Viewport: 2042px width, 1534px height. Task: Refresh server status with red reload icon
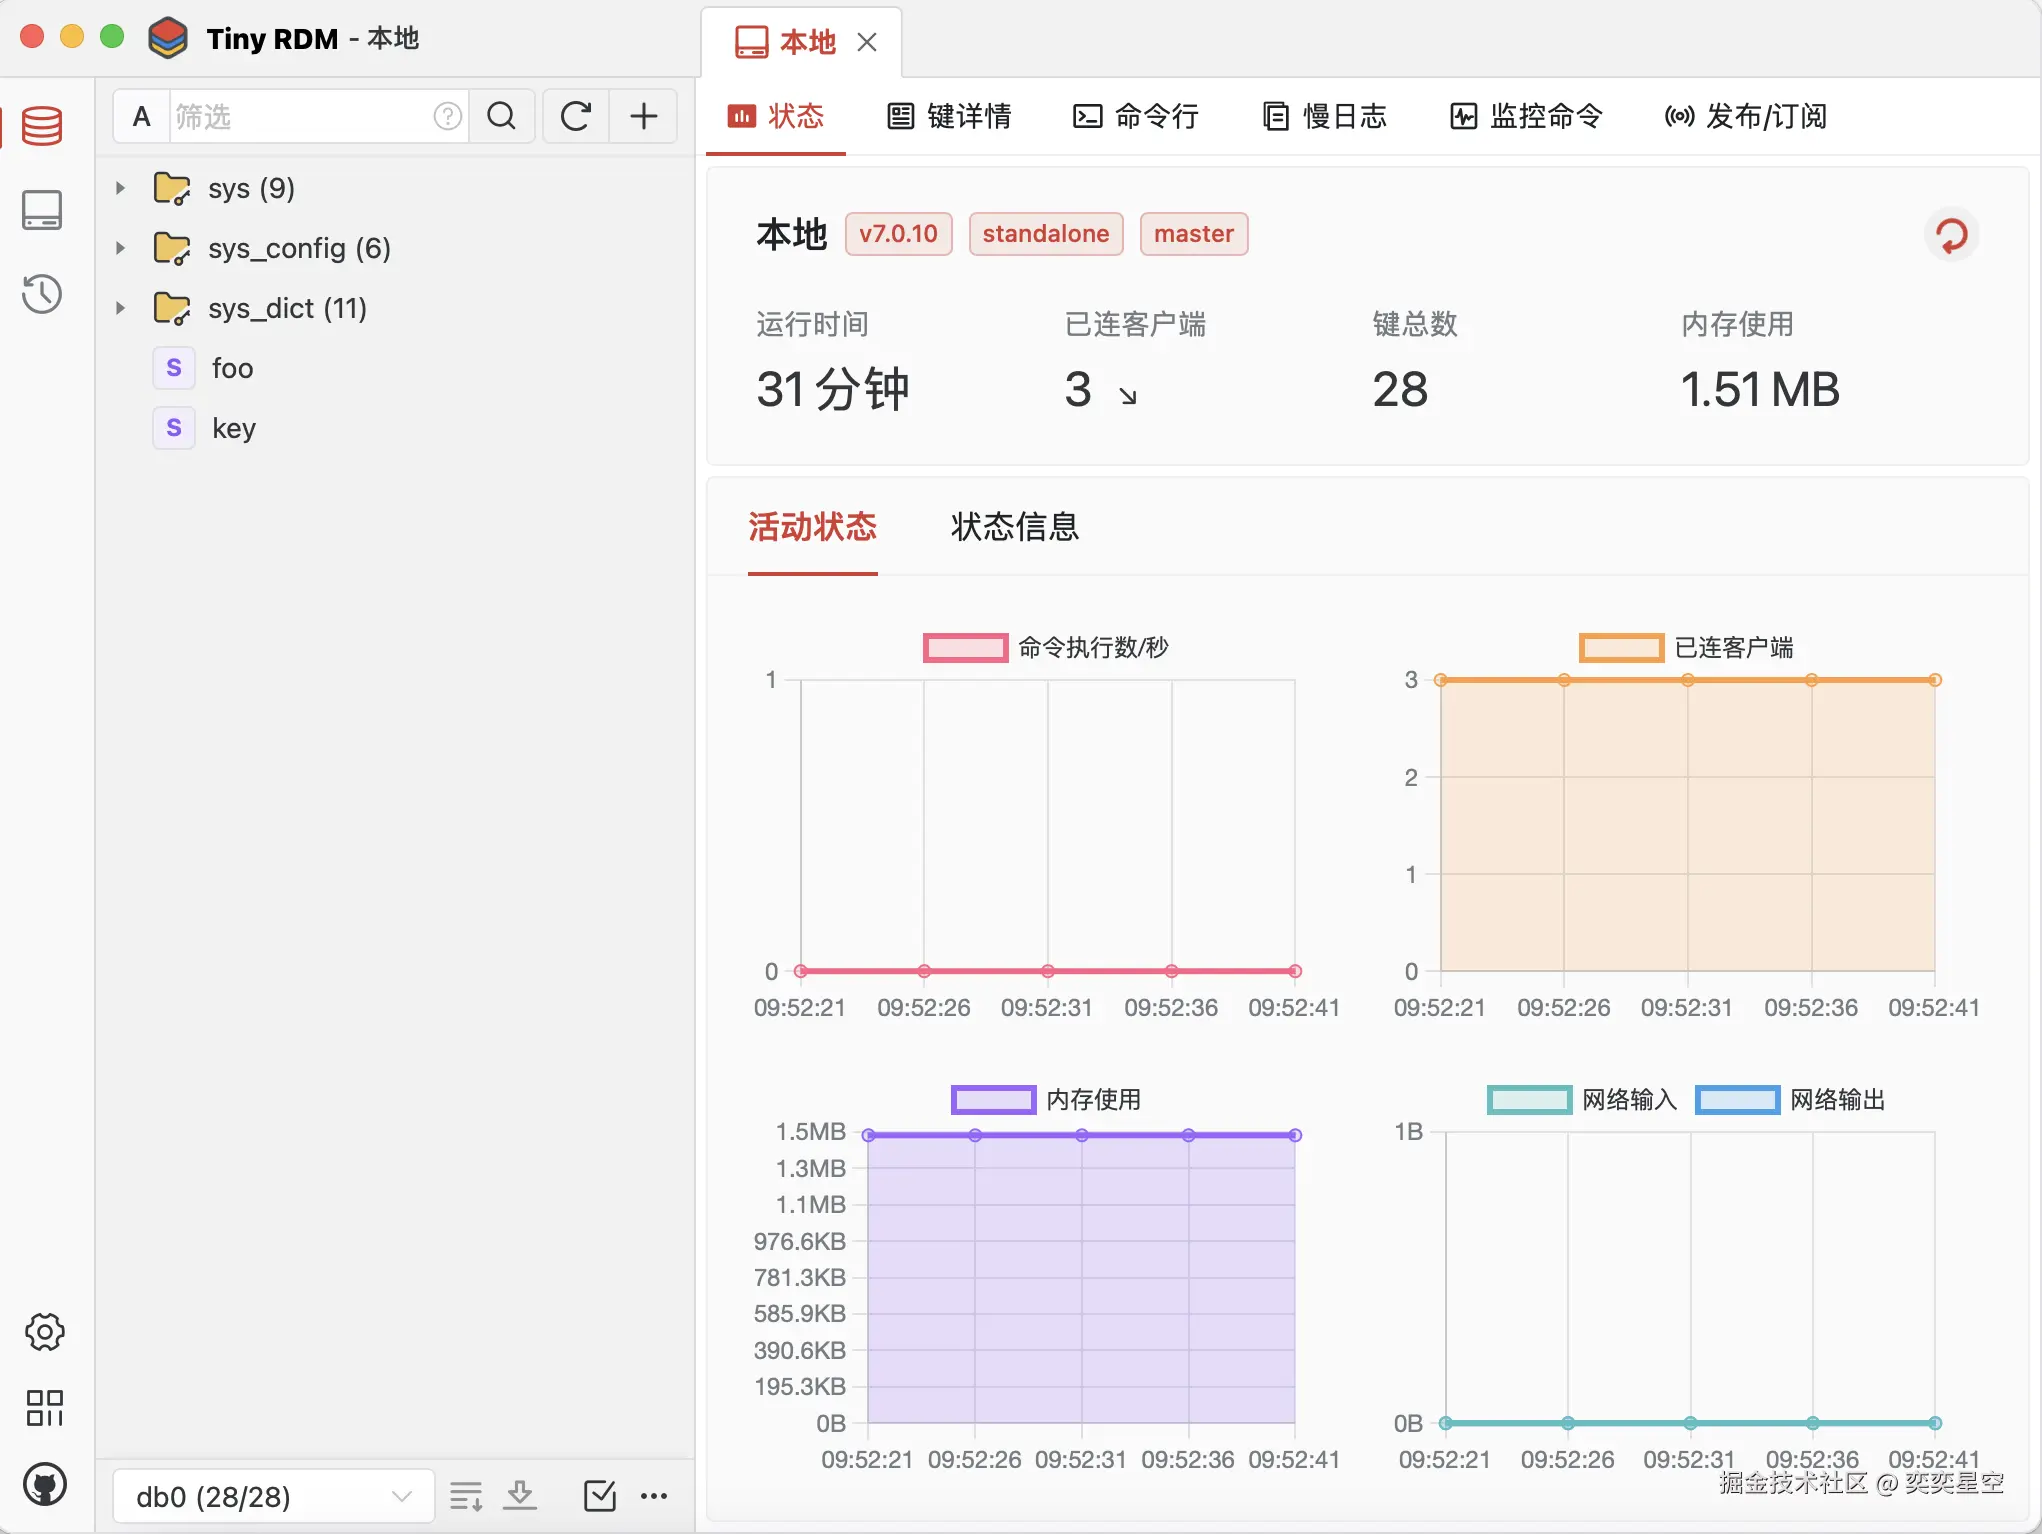[1951, 236]
